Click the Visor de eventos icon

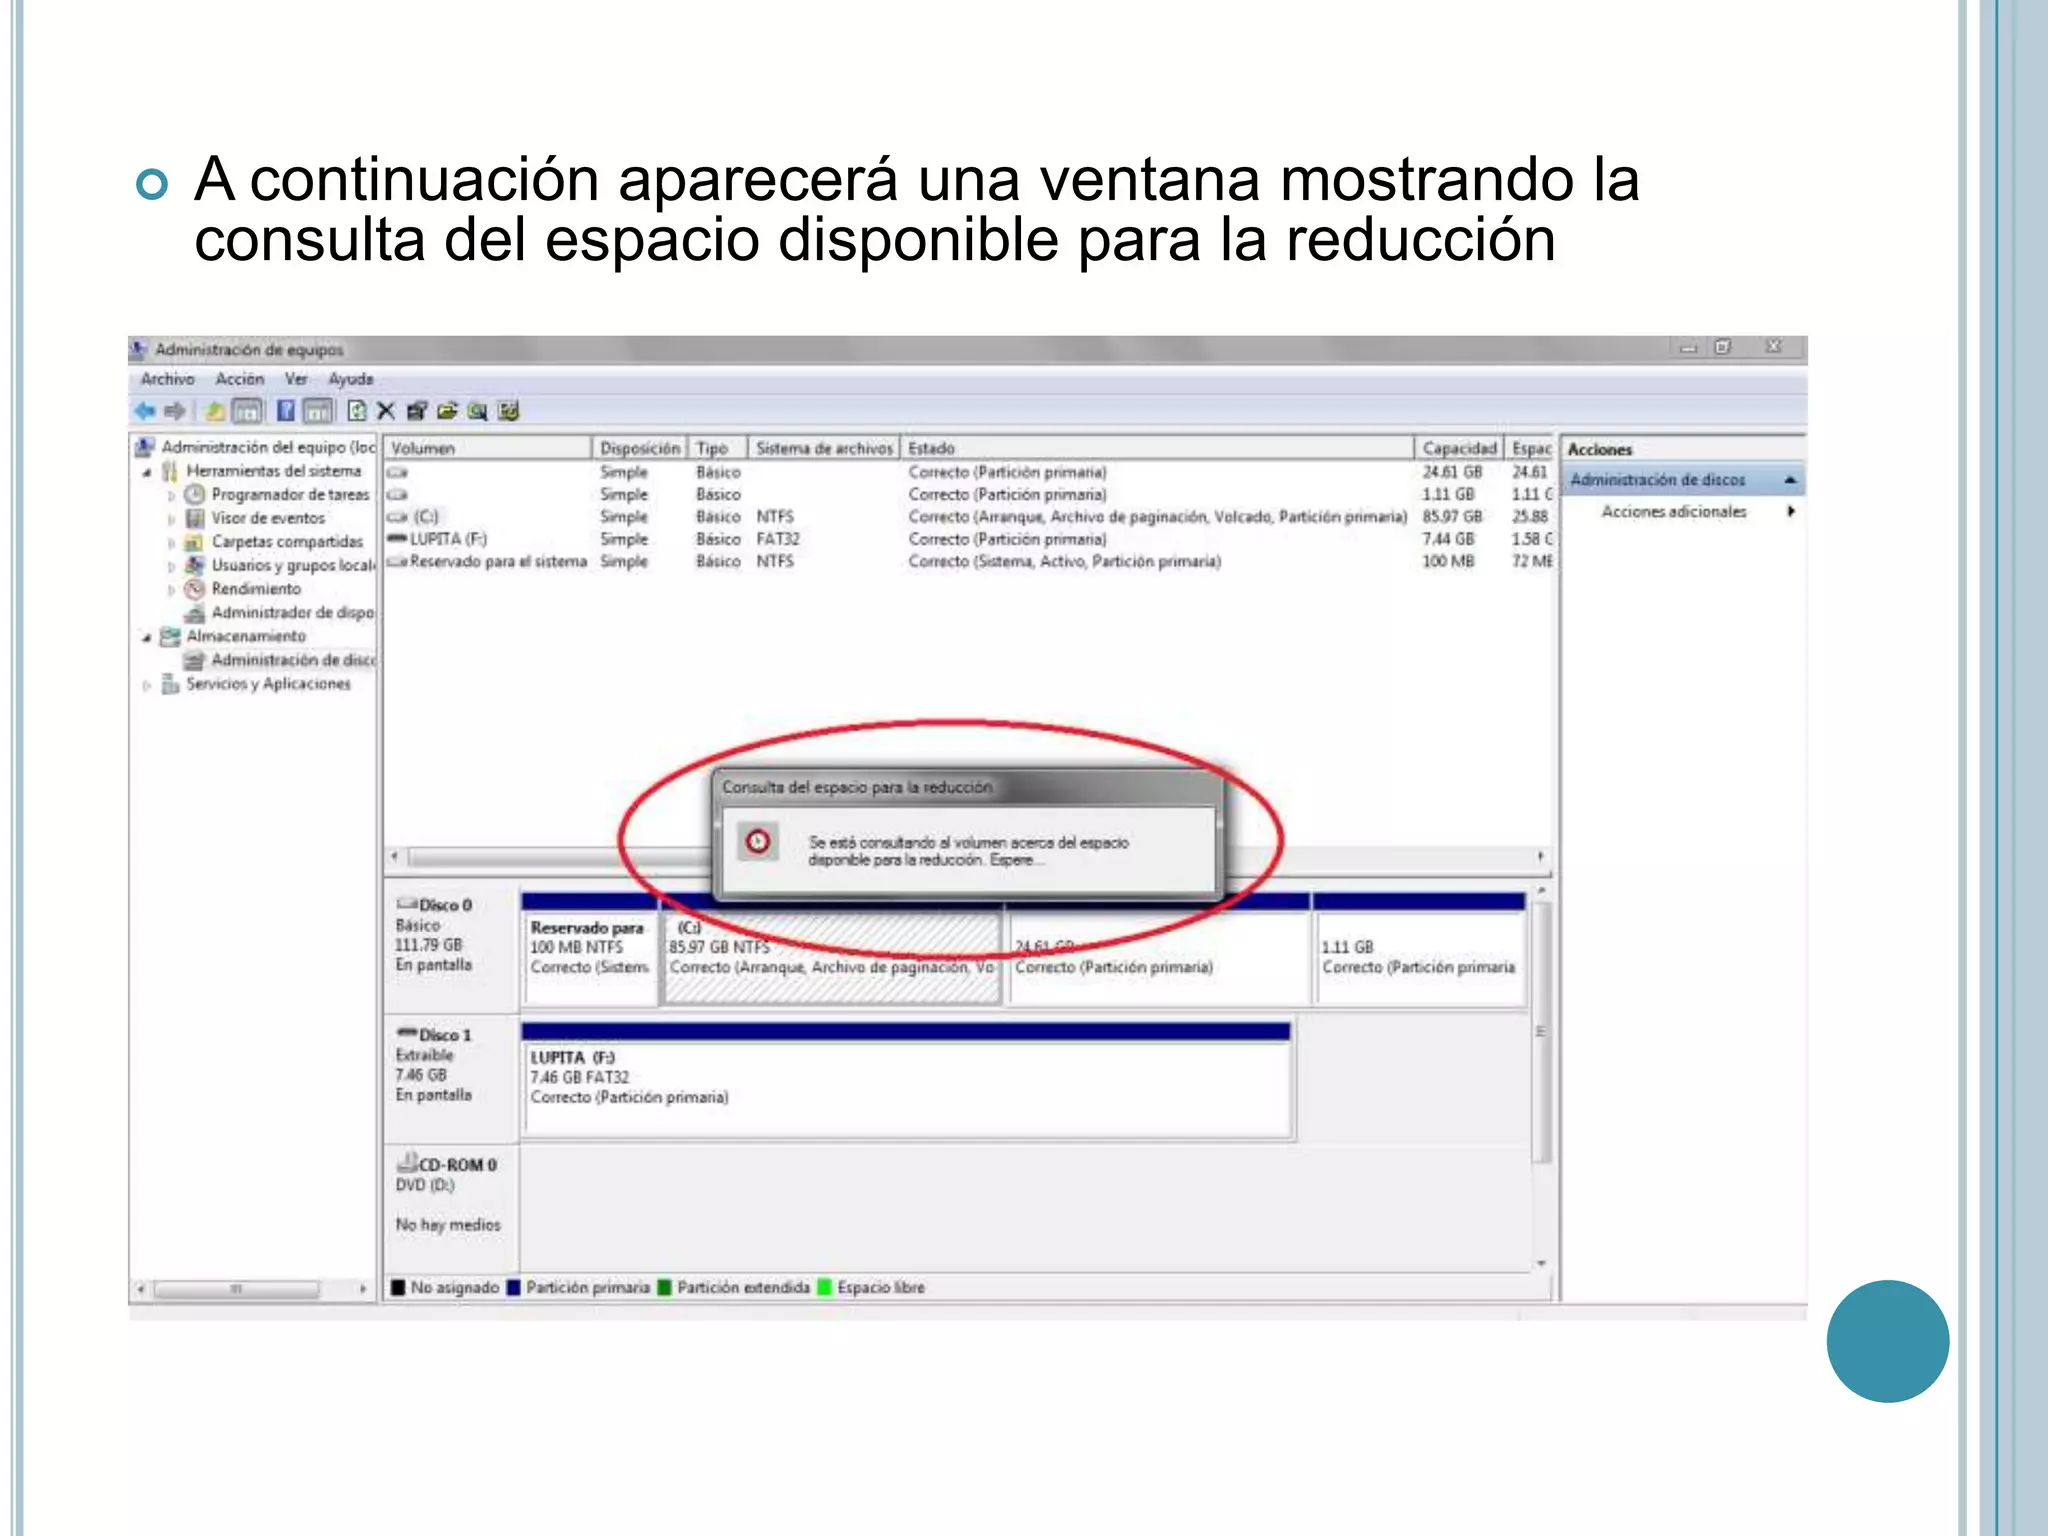click(195, 518)
